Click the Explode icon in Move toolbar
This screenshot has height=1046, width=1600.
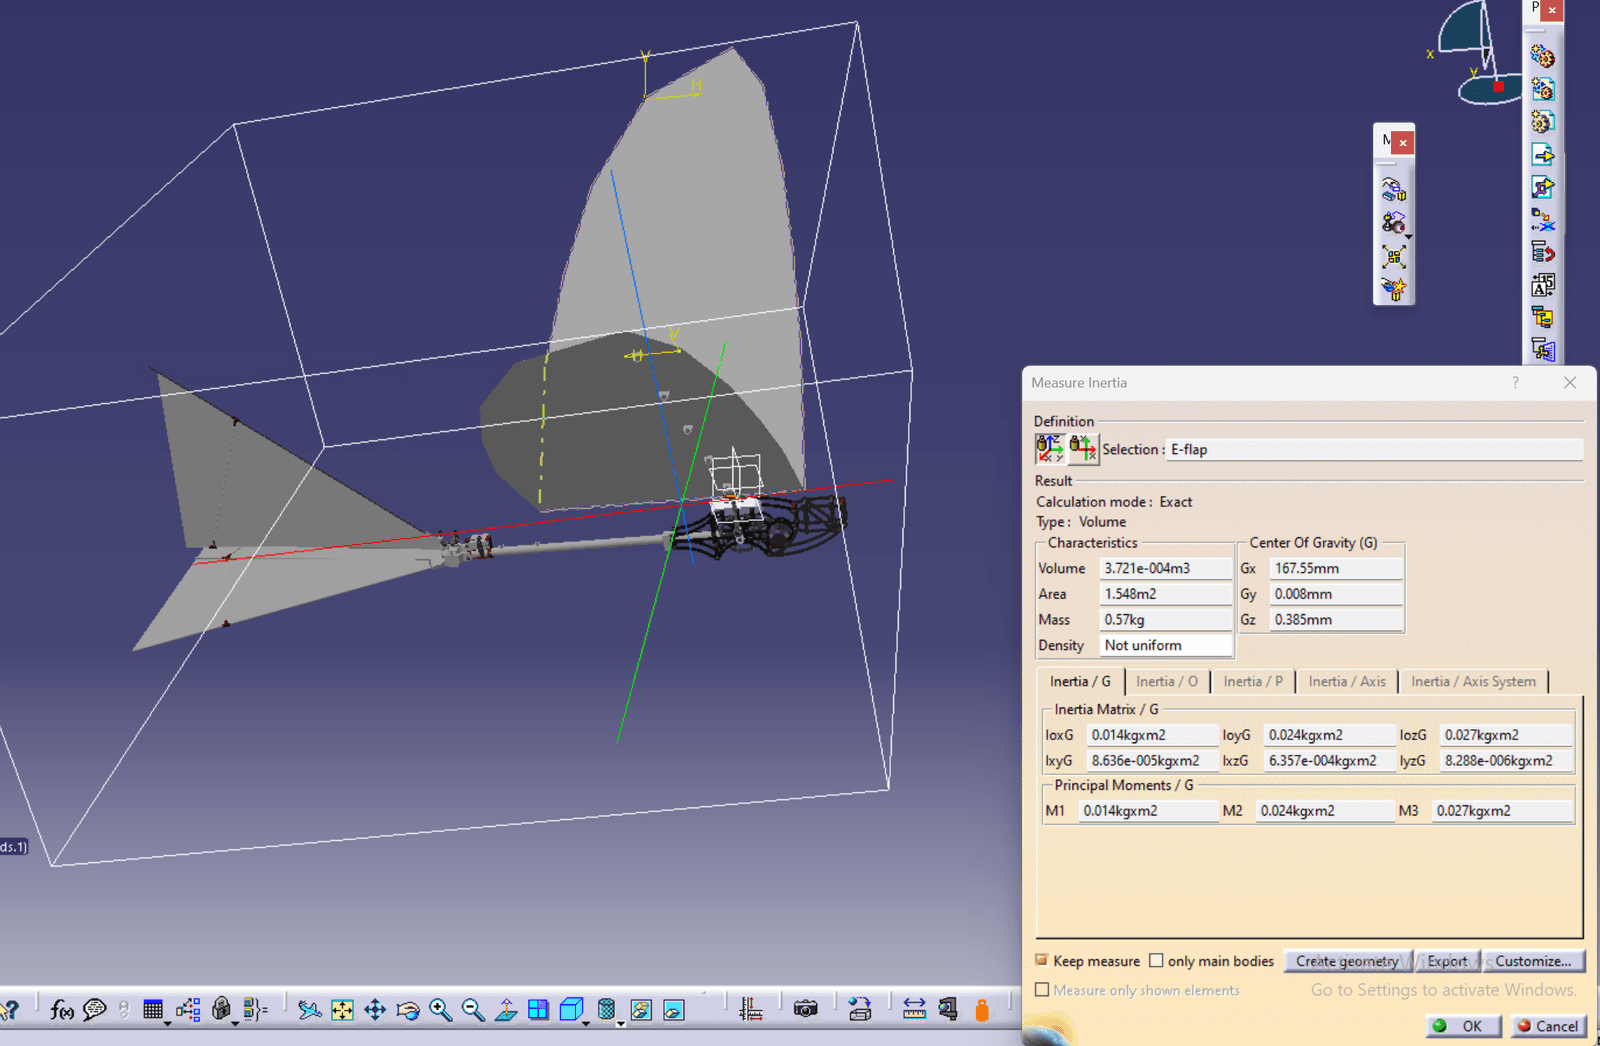pos(1394,256)
